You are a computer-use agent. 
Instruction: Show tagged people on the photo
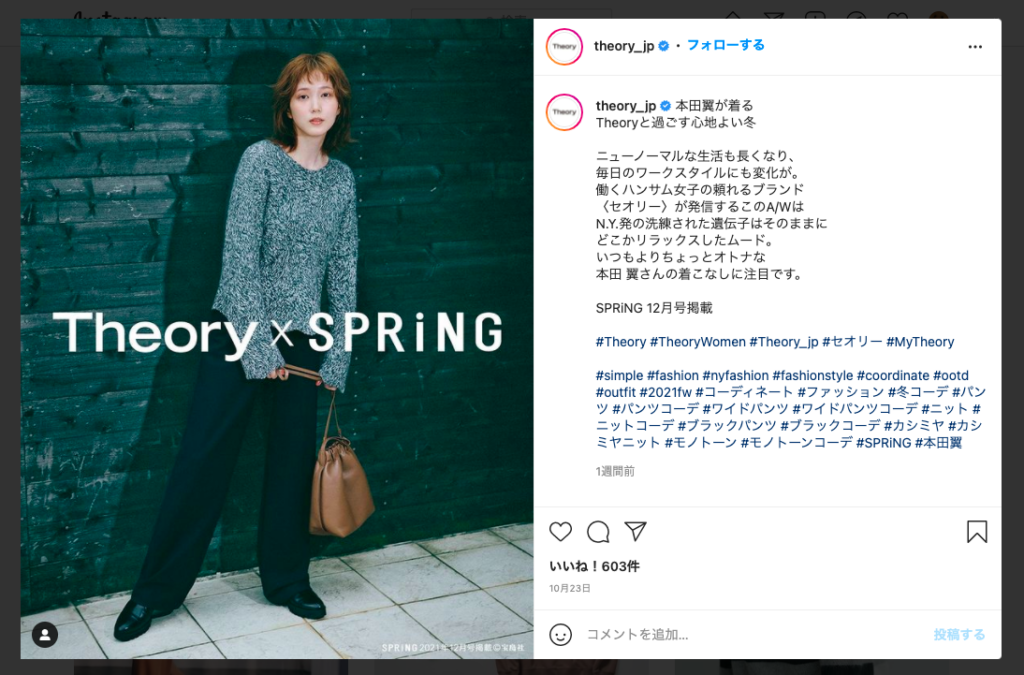point(45,635)
